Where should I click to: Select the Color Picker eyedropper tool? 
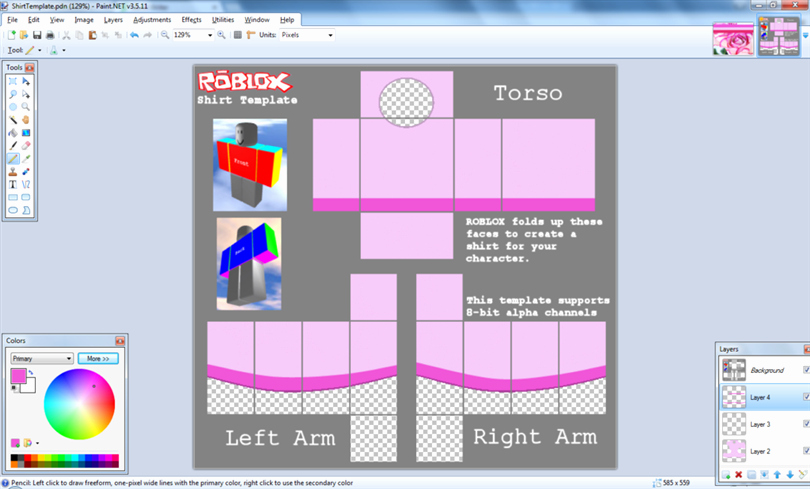(26, 159)
